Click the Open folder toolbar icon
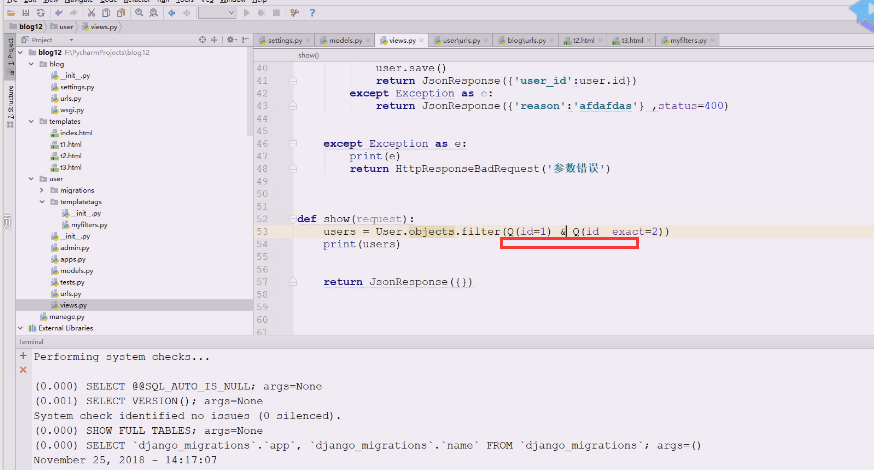 click(11, 13)
